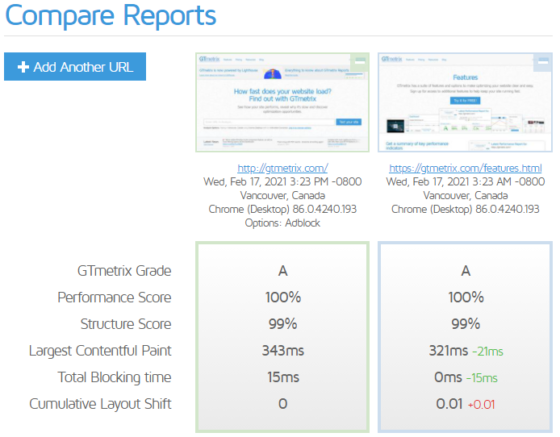The height and width of the screenshot is (437, 560).
Task: Click the red +0.01 layout shift difference
Action: pos(481,405)
